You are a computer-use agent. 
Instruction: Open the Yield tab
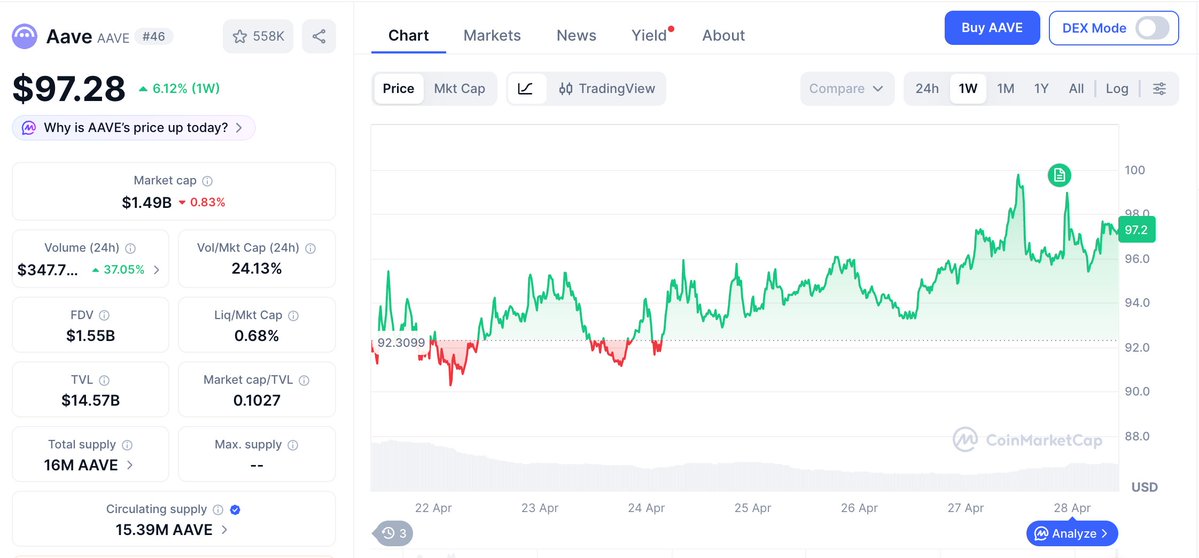[x=649, y=35]
